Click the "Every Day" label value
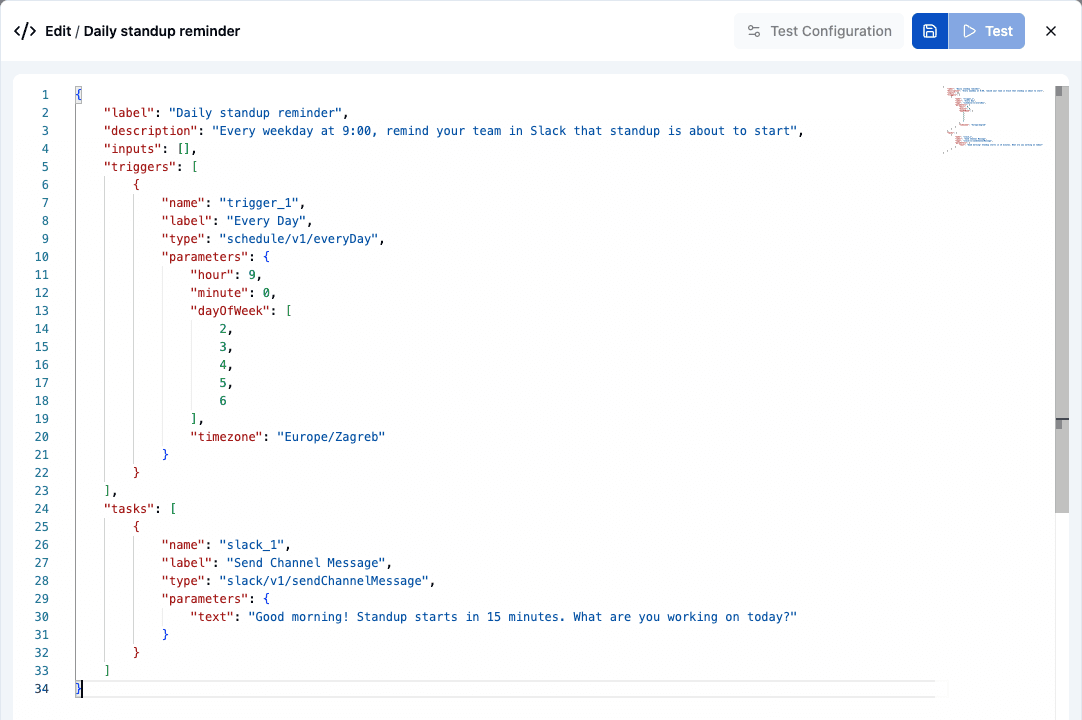This screenshot has width=1082, height=720. (x=266, y=220)
